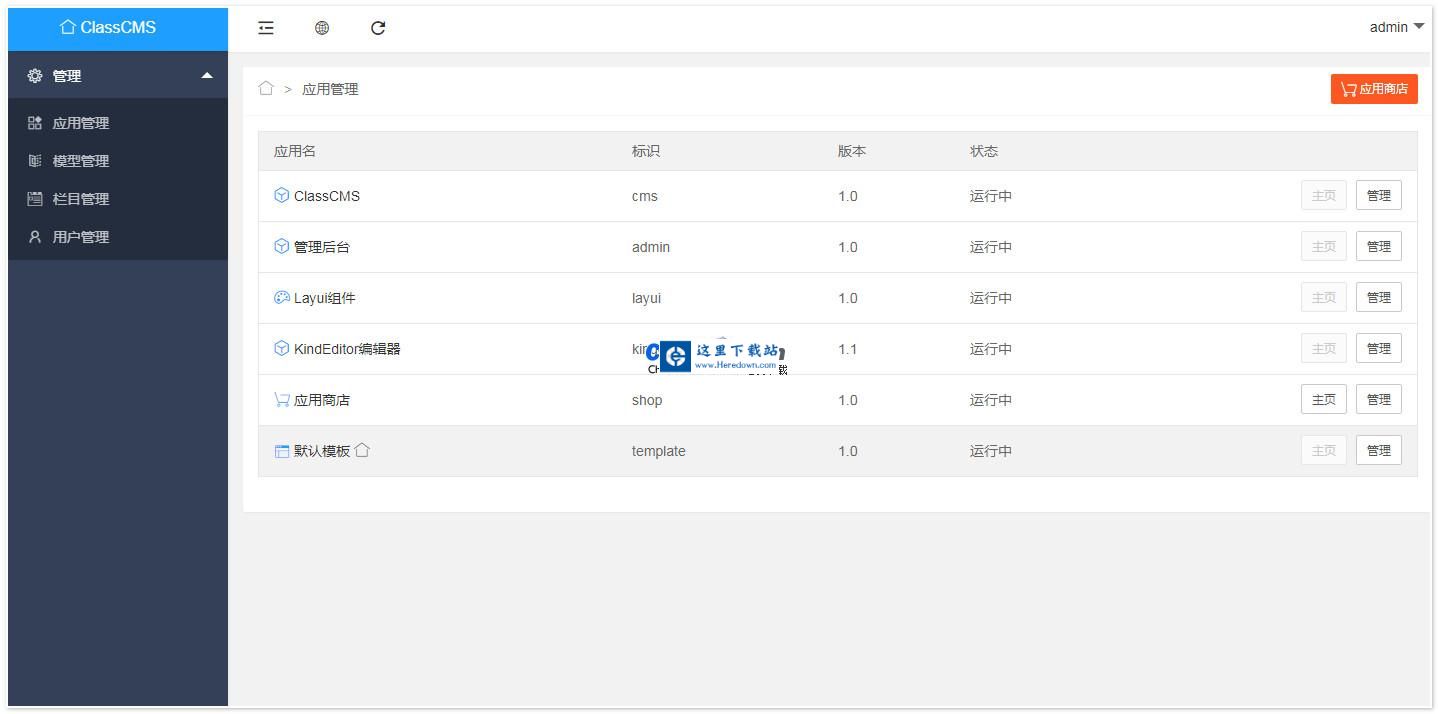Click the ClassCMS logo home icon
This screenshot has height=714, width=1438.
[68, 27]
